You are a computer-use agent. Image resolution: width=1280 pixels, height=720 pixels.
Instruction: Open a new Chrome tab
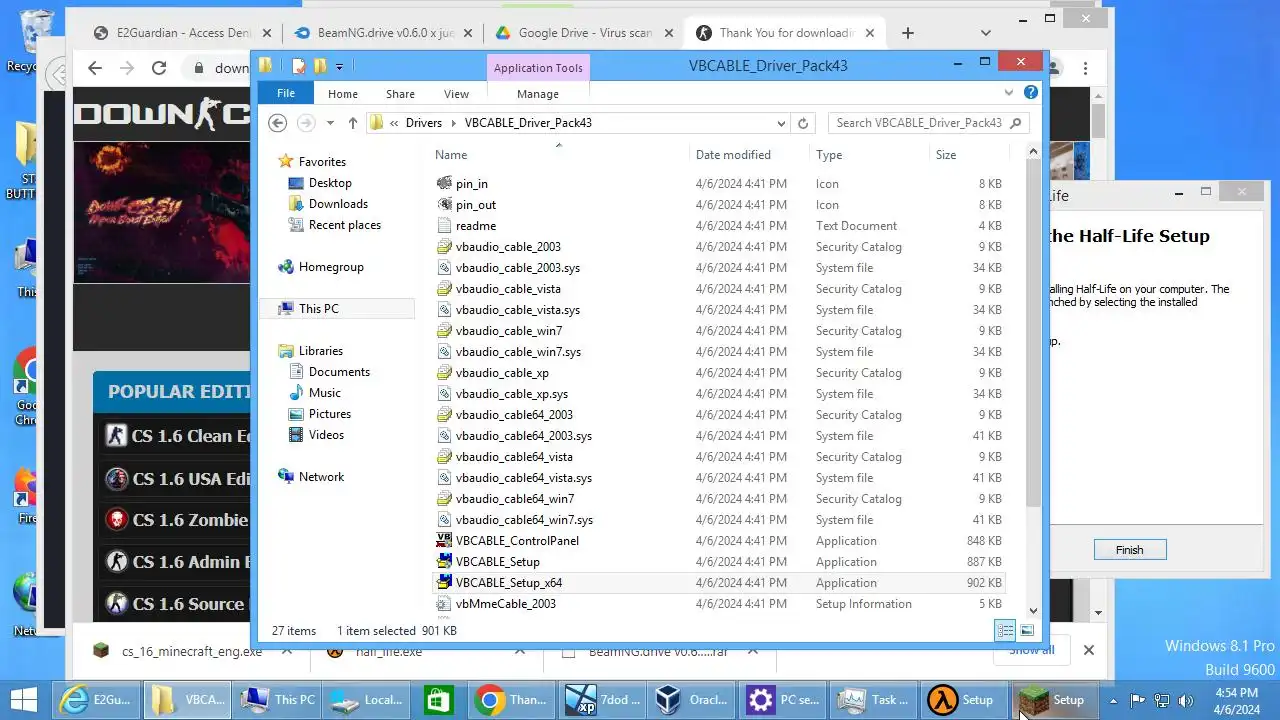(908, 33)
